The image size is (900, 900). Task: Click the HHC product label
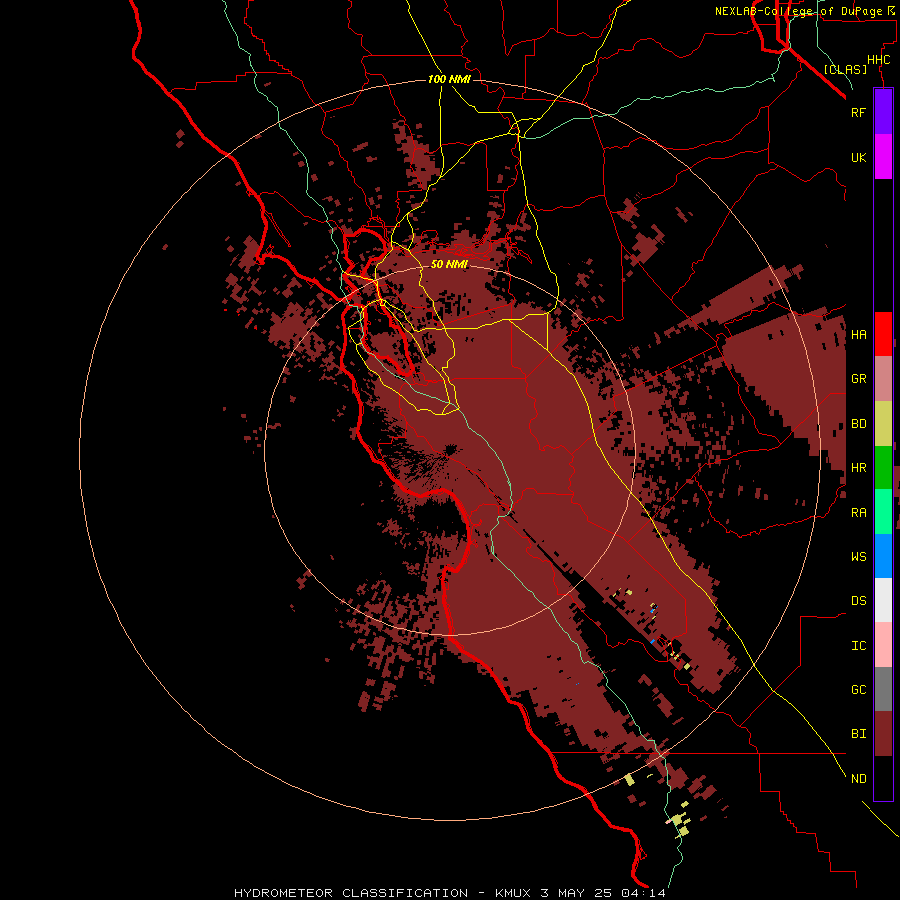(x=879, y=60)
